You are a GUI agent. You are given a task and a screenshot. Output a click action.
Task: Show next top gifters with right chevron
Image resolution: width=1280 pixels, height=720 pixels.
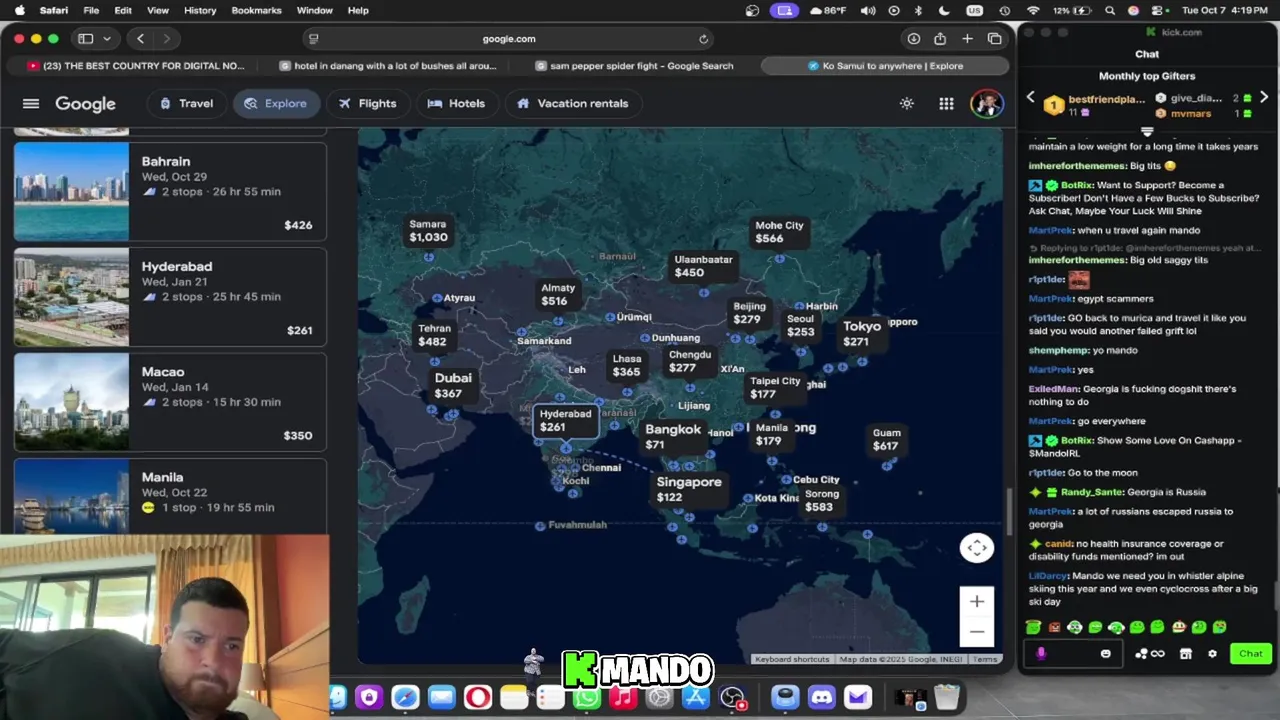click(x=1264, y=98)
